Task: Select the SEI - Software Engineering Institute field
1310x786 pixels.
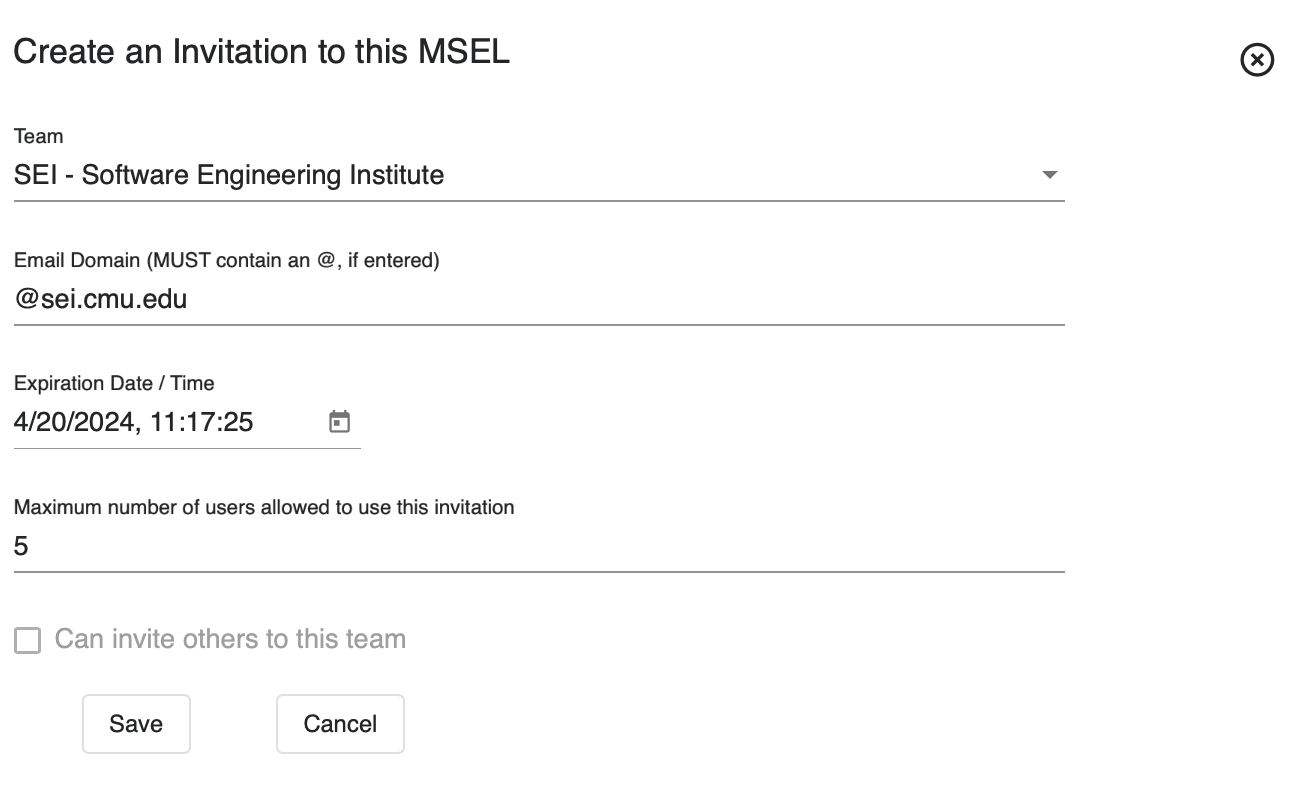Action: pyautogui.click(x=229, y=175)
